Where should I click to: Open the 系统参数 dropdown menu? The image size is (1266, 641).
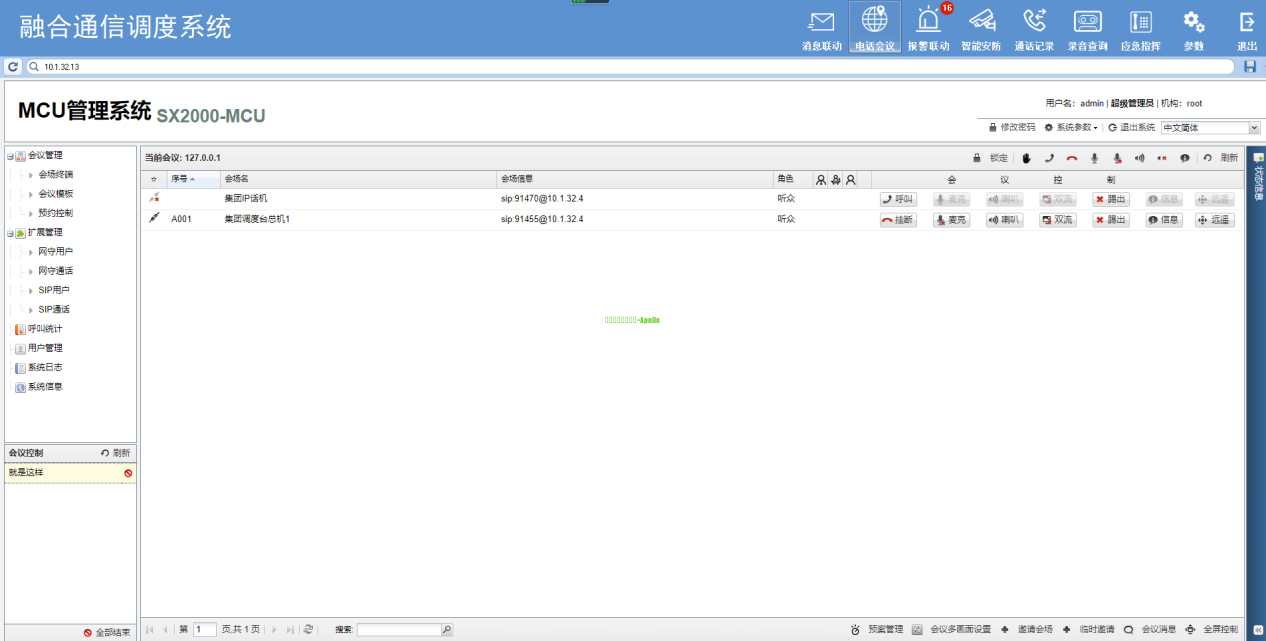(1071, 128)
